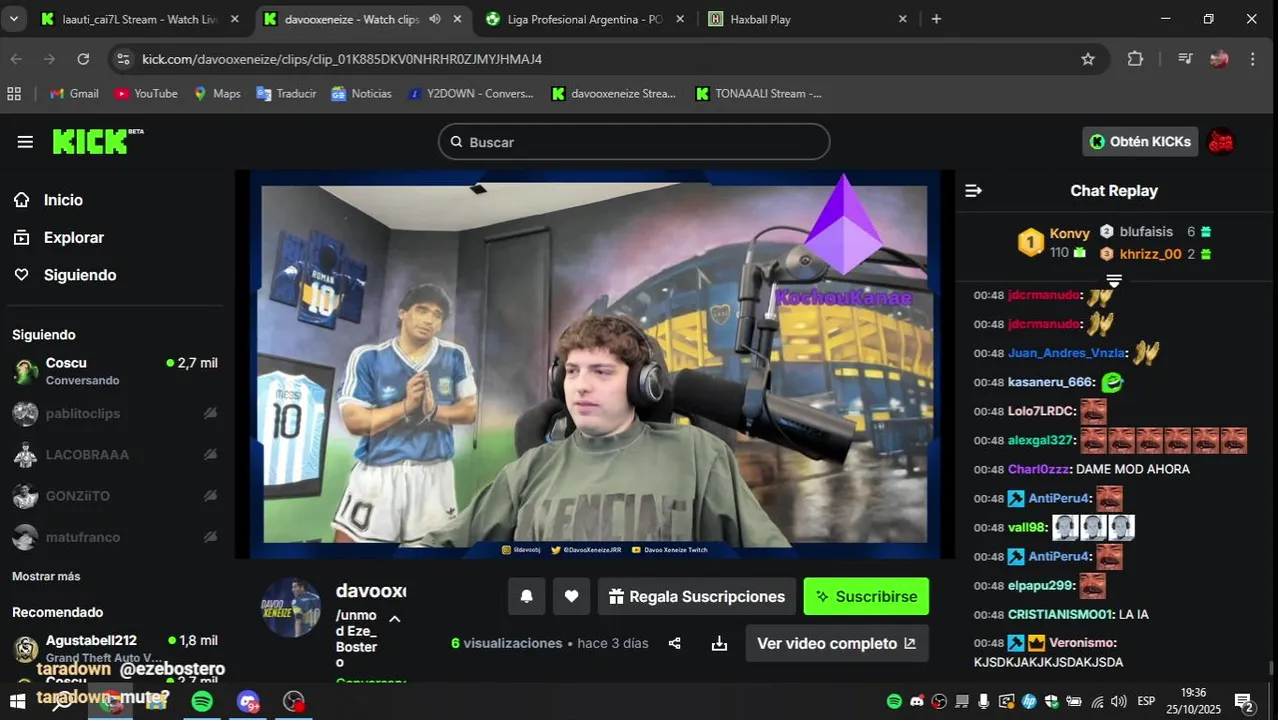Open GONZiiTO channel

coord(115,496)
